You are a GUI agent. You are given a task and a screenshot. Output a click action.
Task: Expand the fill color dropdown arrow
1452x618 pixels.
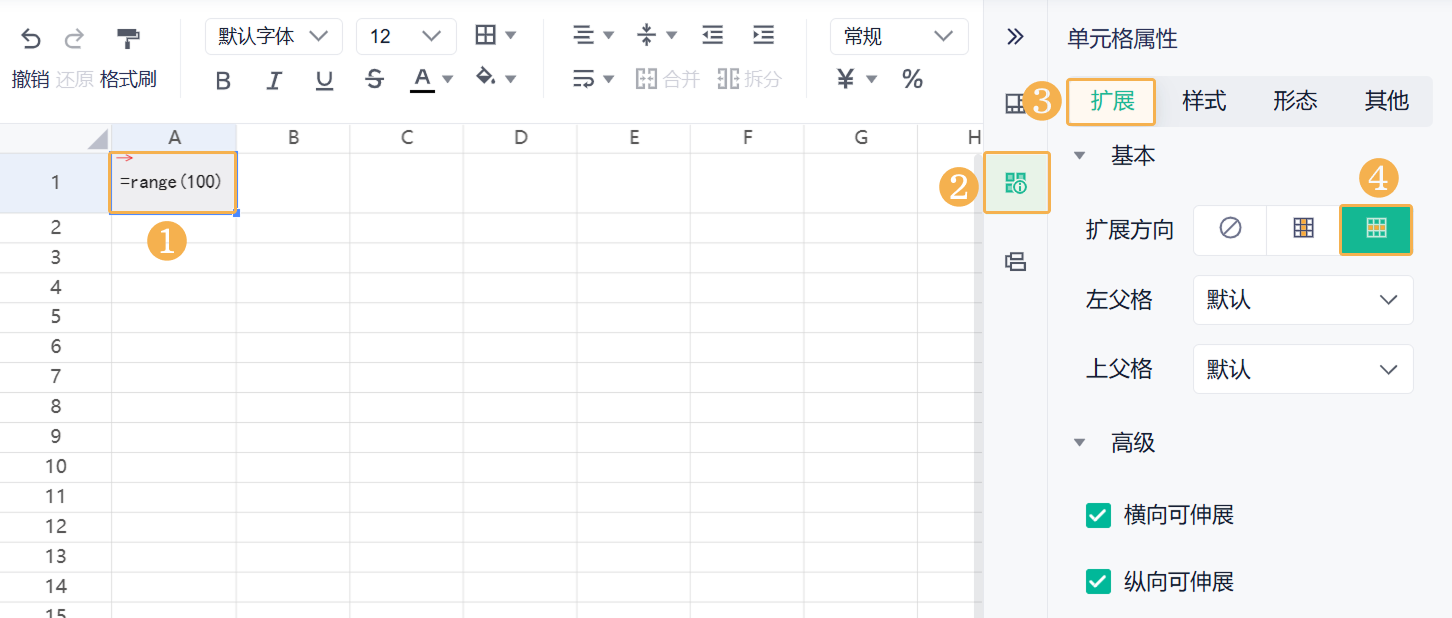point(511,79)
